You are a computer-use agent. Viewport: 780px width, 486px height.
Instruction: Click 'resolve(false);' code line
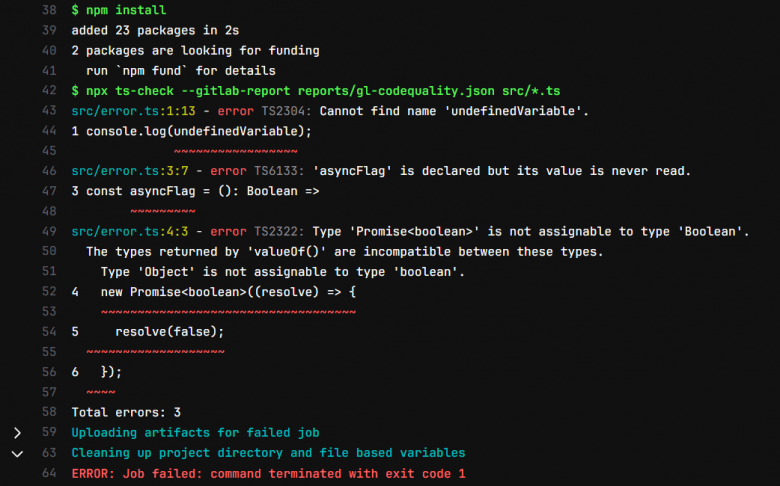pyautogui.click(x=170, y=332)
